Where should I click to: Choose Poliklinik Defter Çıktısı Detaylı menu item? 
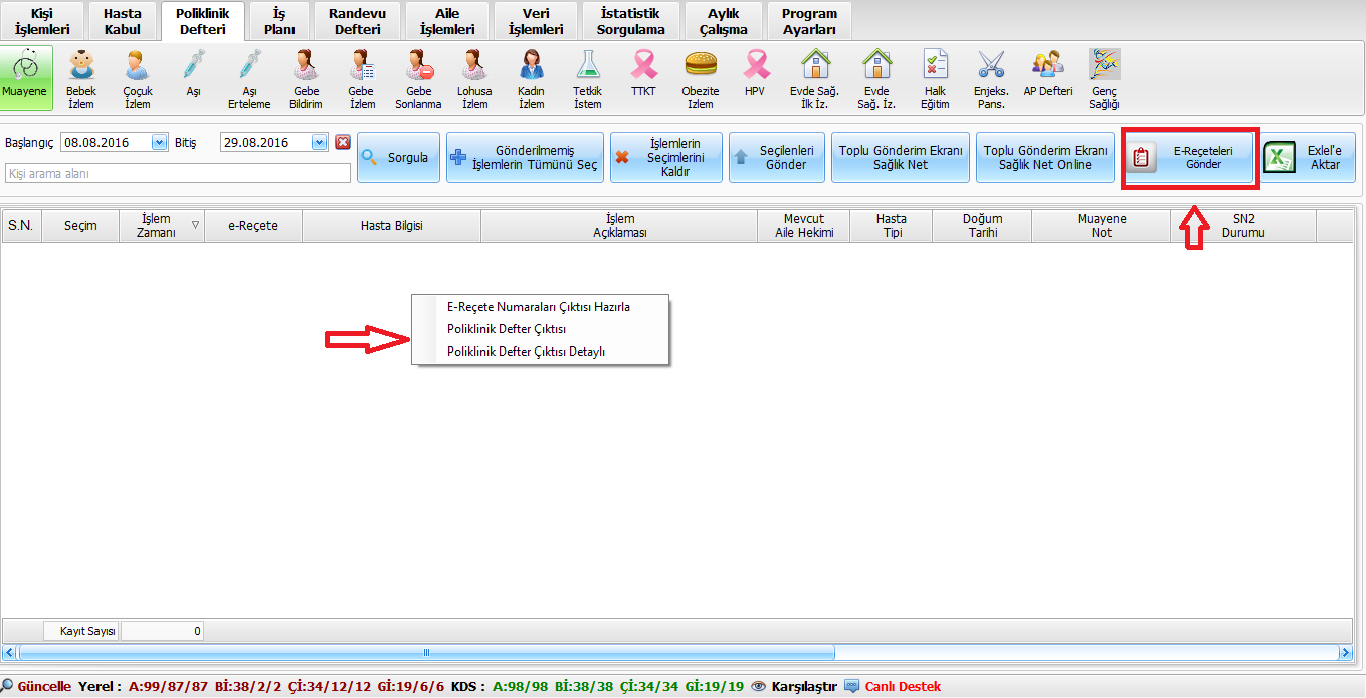526,351
